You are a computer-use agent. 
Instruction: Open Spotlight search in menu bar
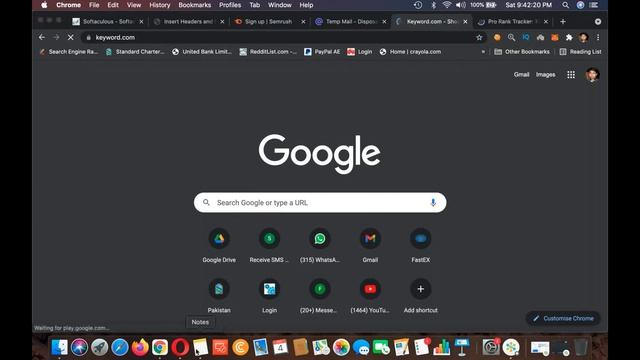(565, 5)
